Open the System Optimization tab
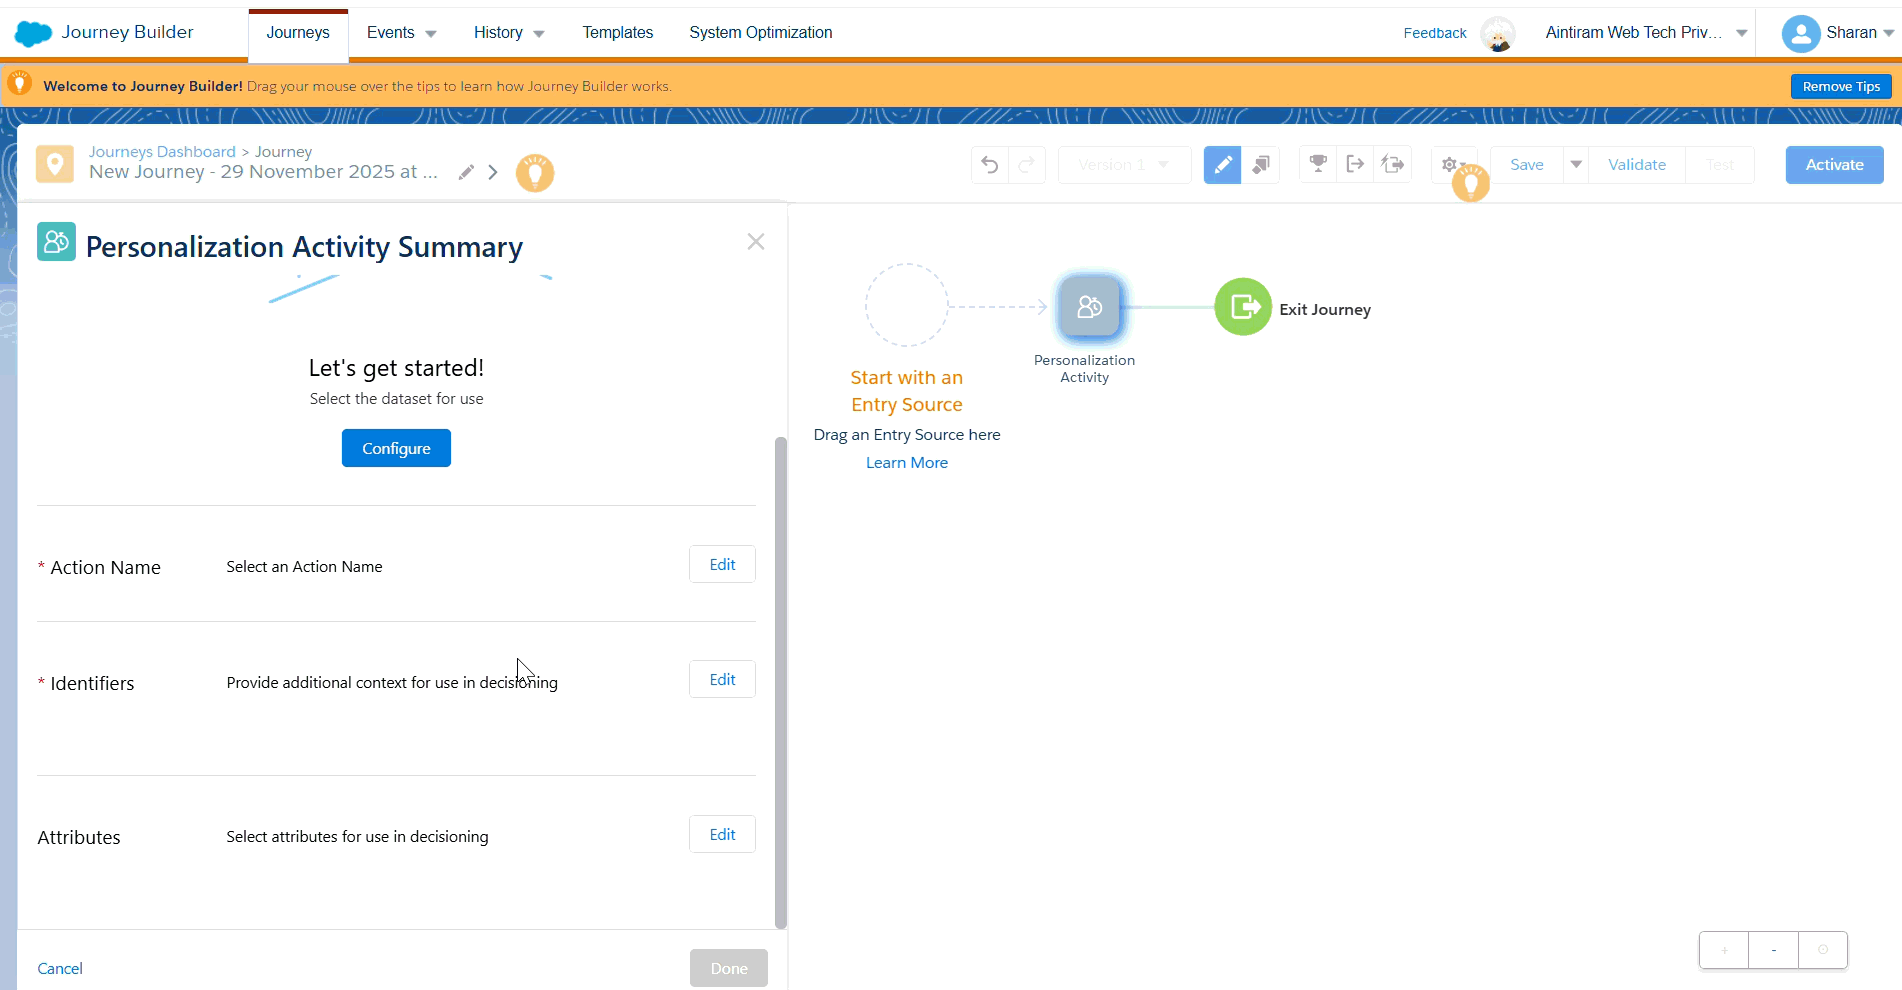This screenshot has height=990, width=1902. (760, 33)
